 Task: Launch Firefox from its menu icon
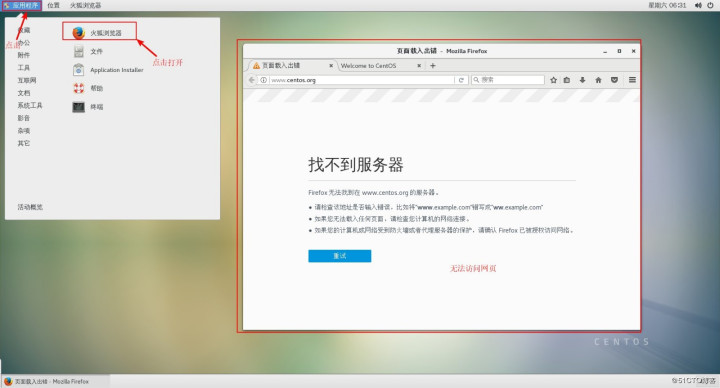79,33
